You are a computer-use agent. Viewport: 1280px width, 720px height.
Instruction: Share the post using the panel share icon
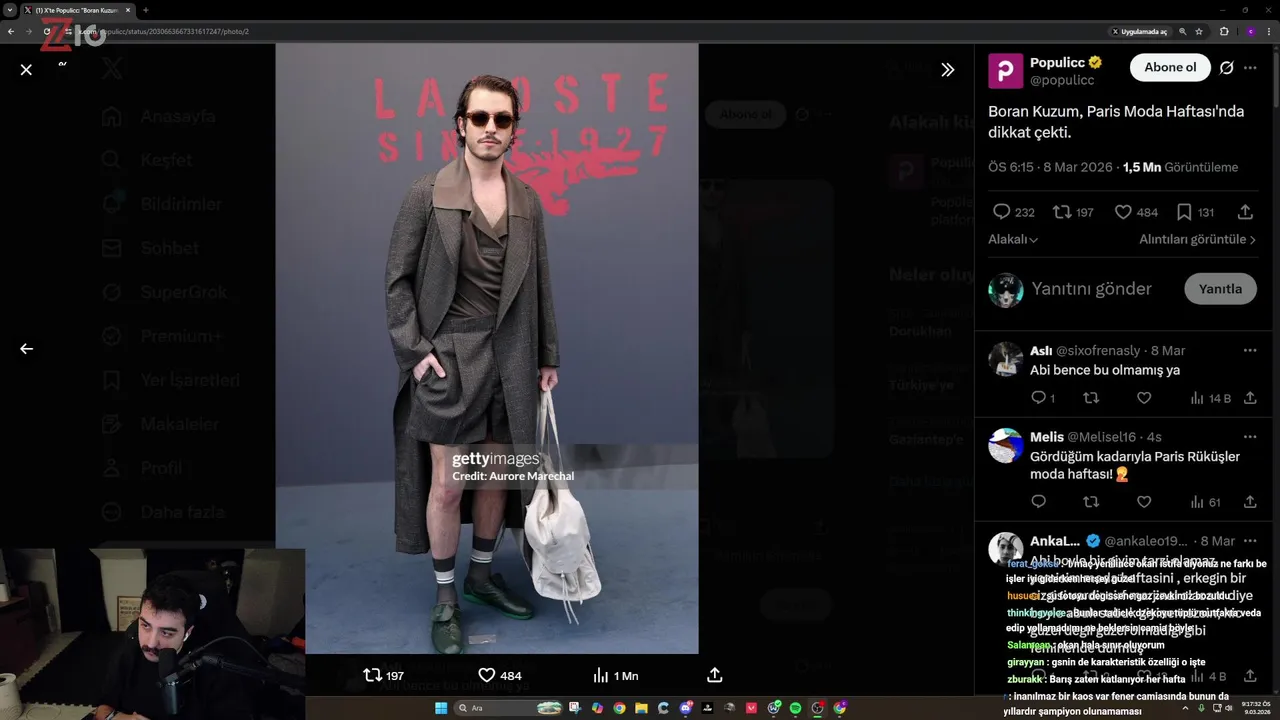pos(1245,212)
